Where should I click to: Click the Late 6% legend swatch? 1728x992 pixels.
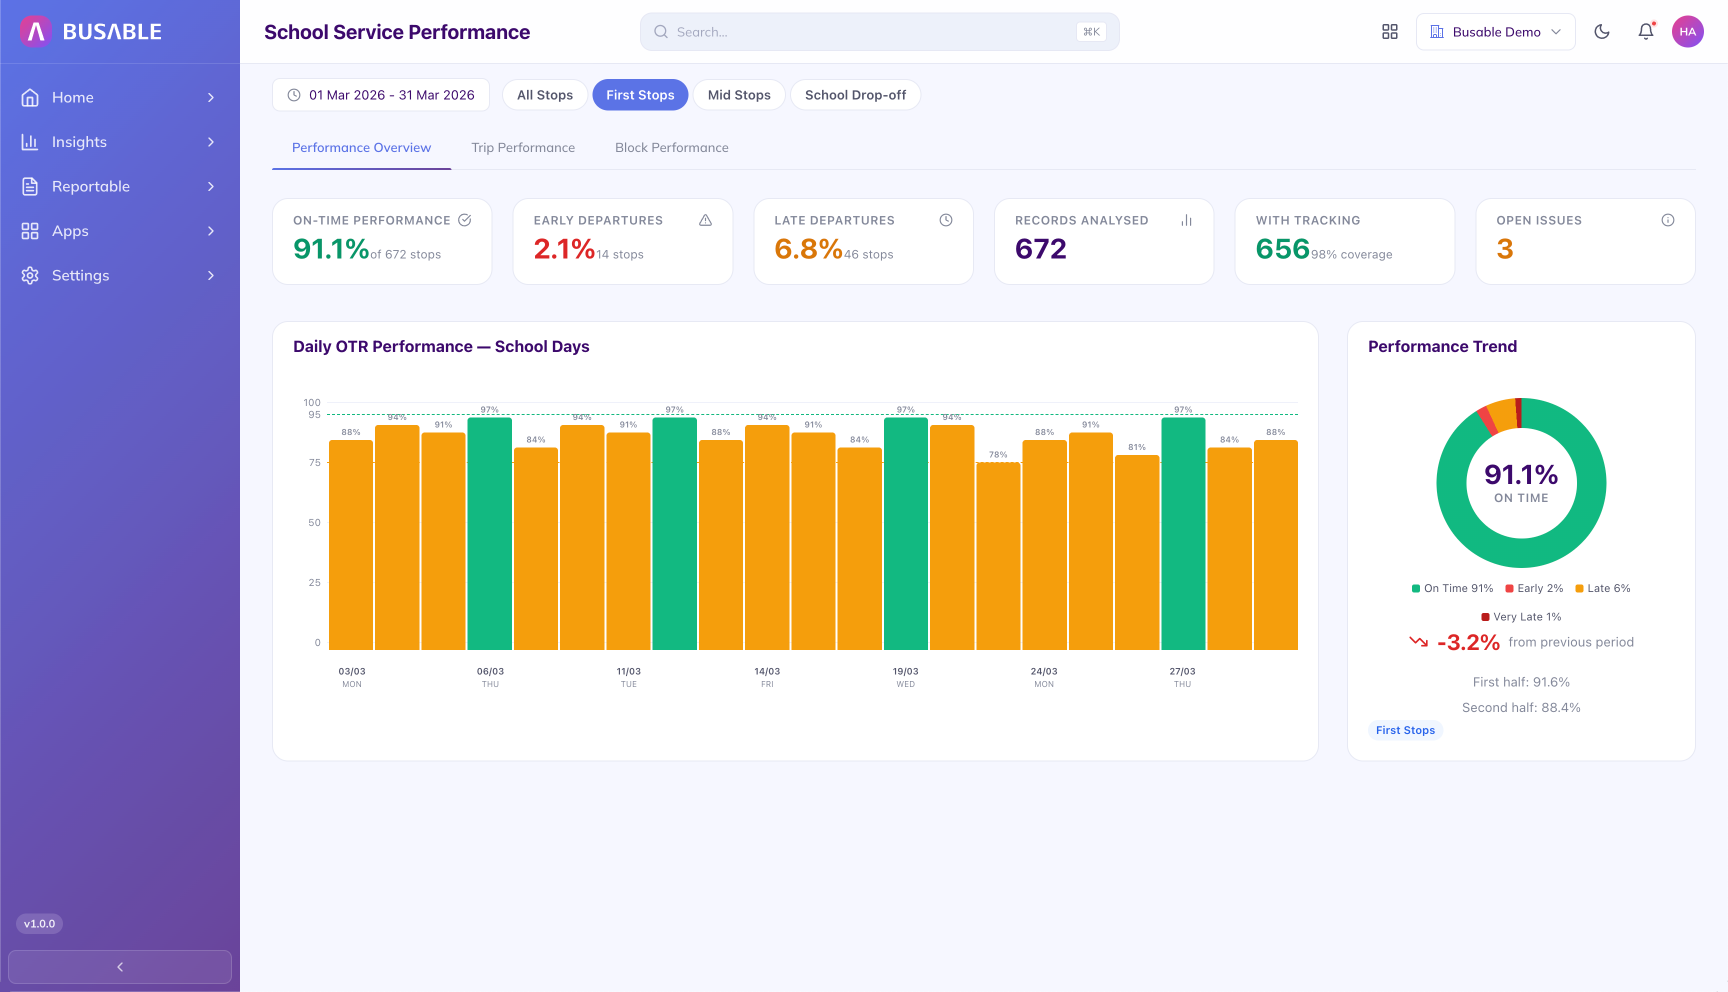click(x=1580, y=589)
